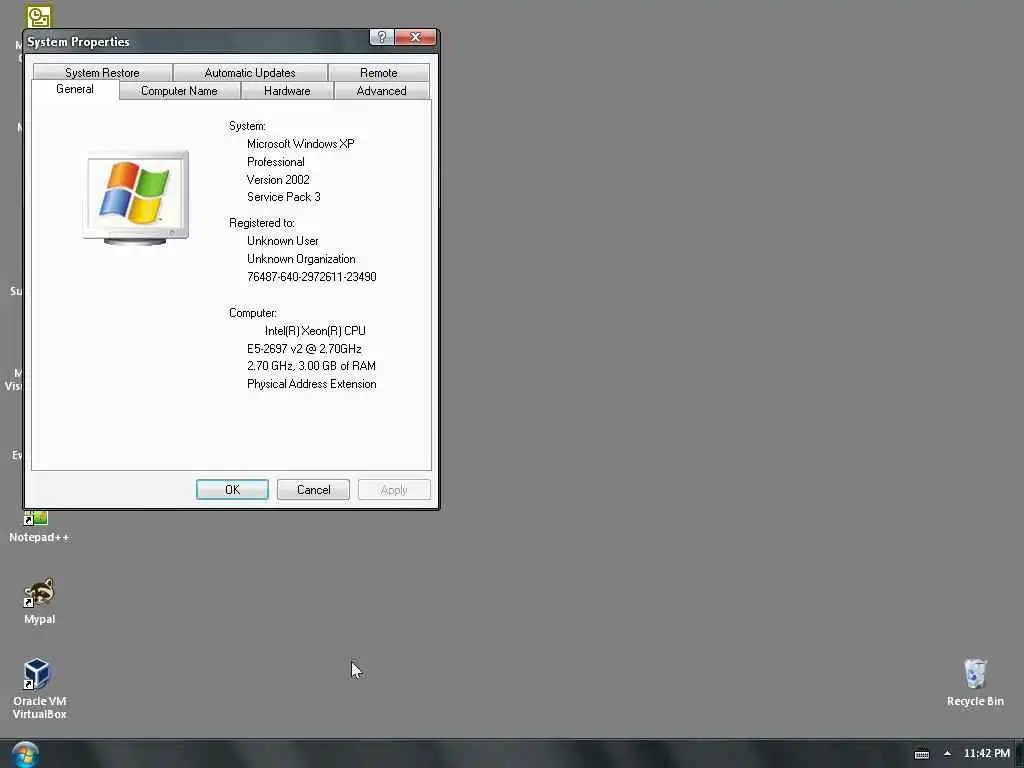This screenshot has width=1024, height=768.
Task: Go to the Computer Name tab
Action: point(180,91)
